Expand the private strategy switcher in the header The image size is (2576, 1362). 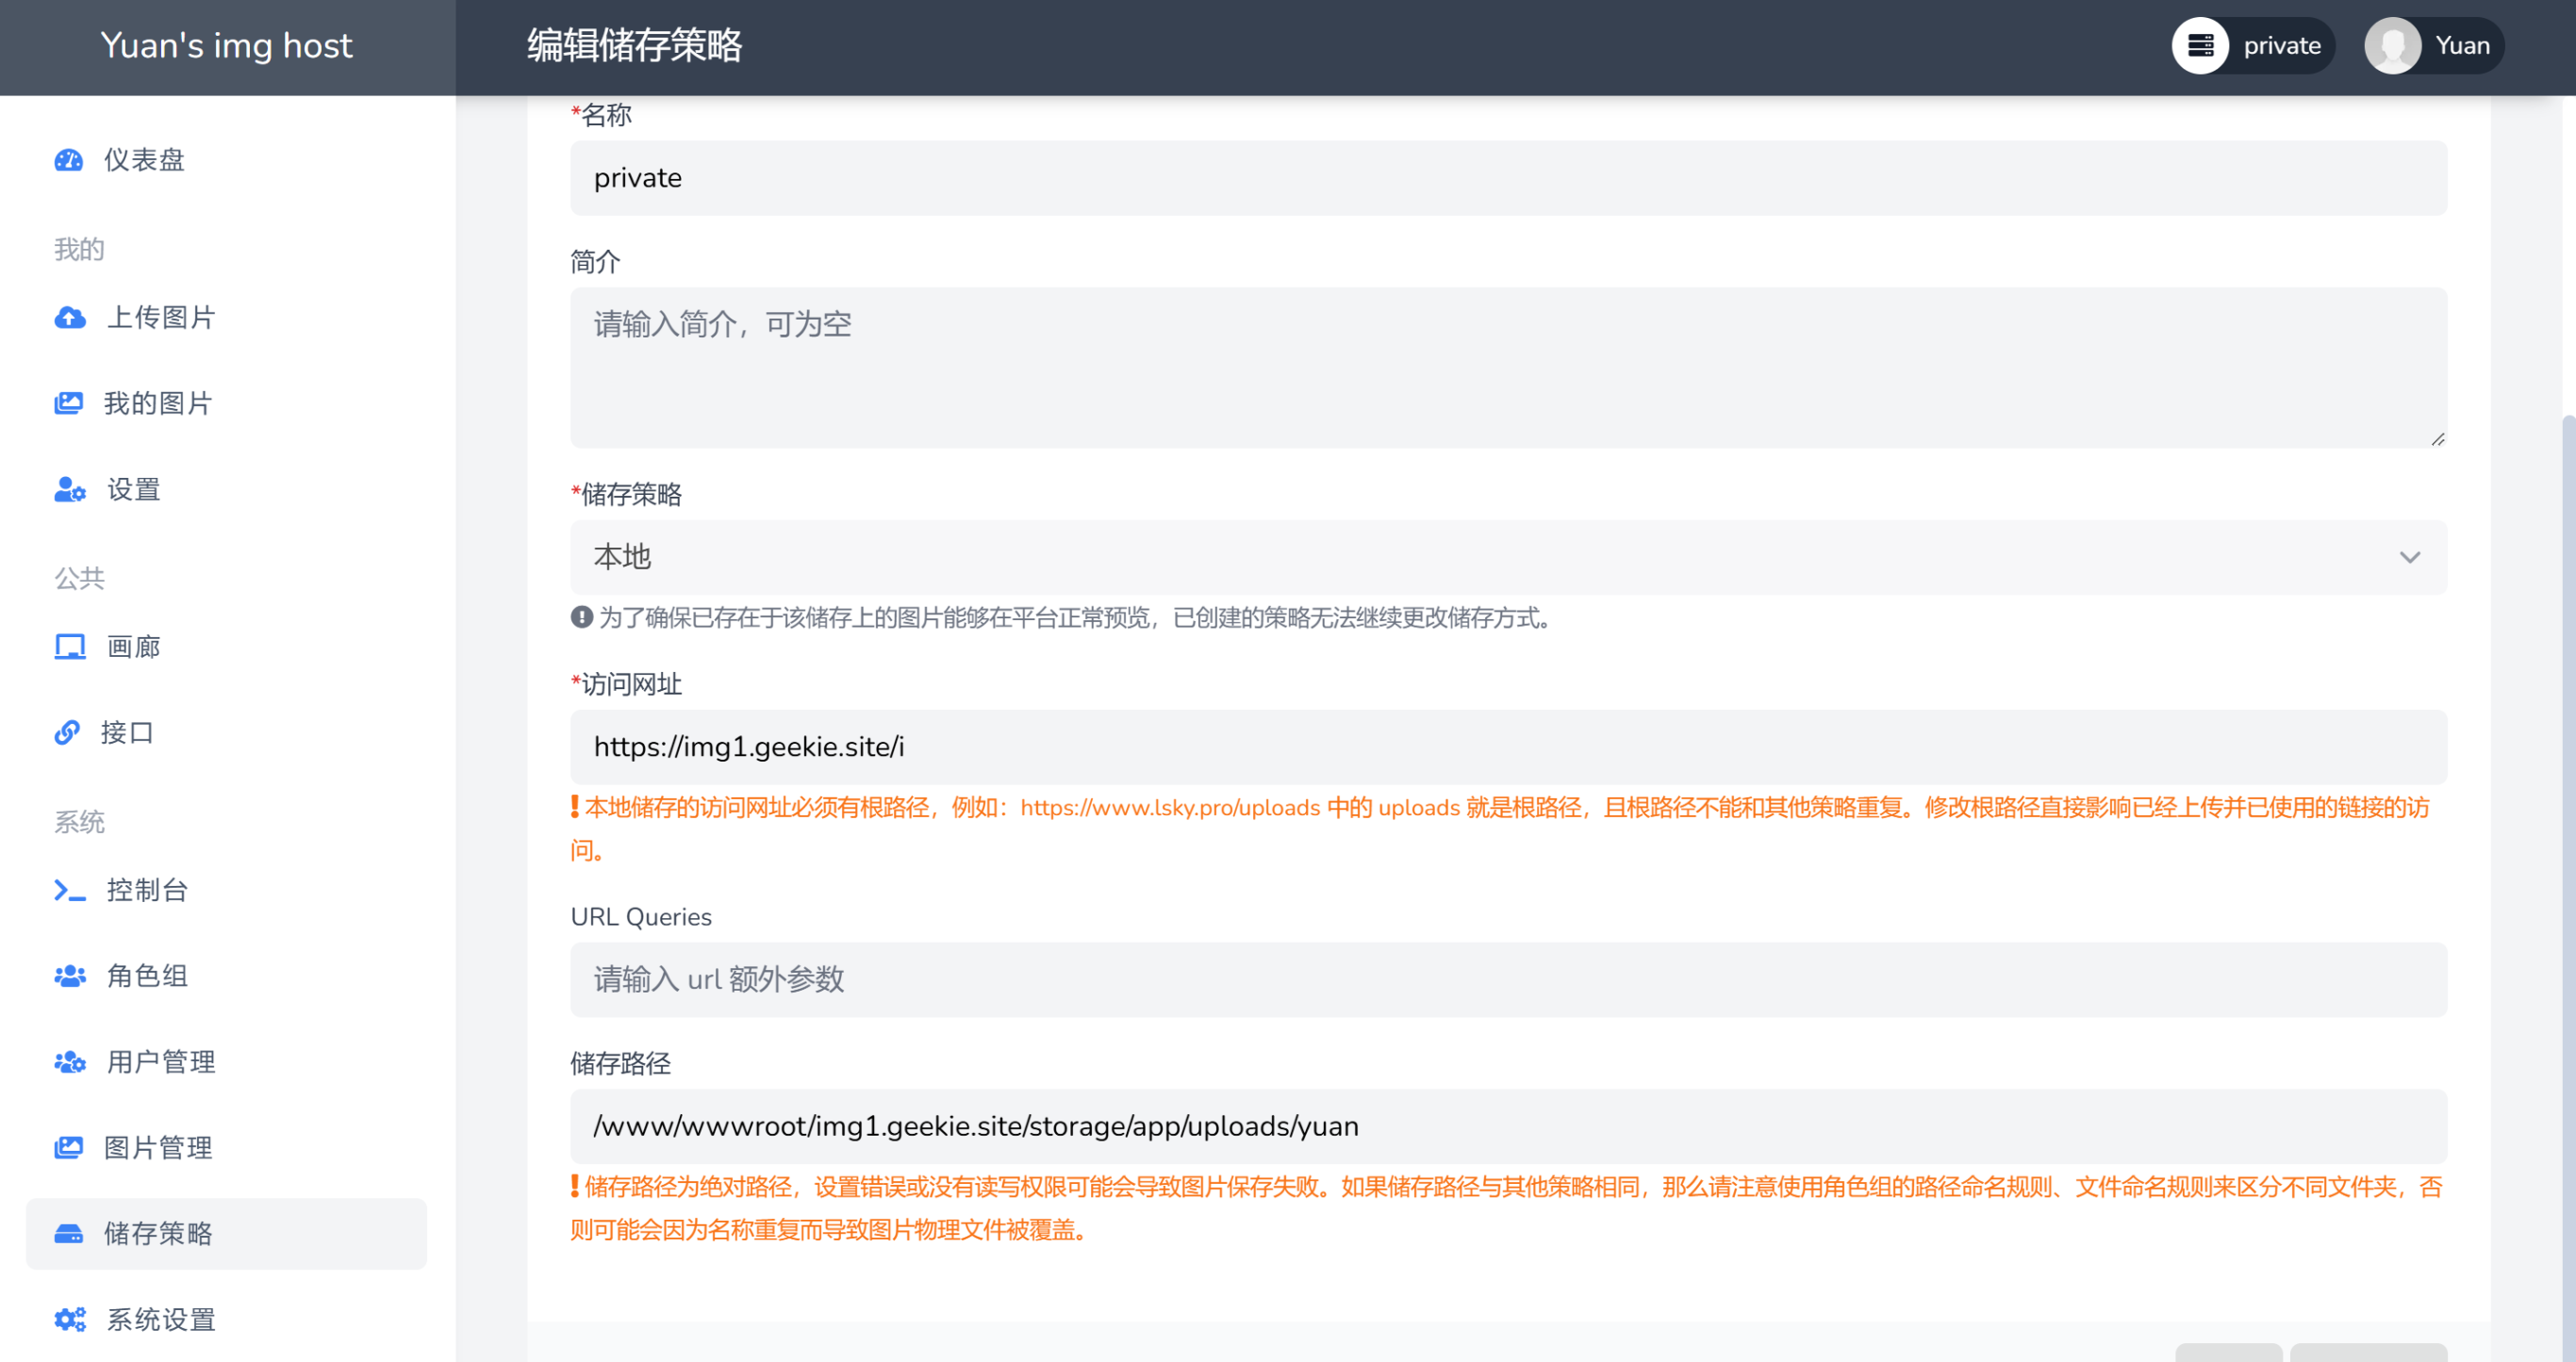click(2252, 46)
